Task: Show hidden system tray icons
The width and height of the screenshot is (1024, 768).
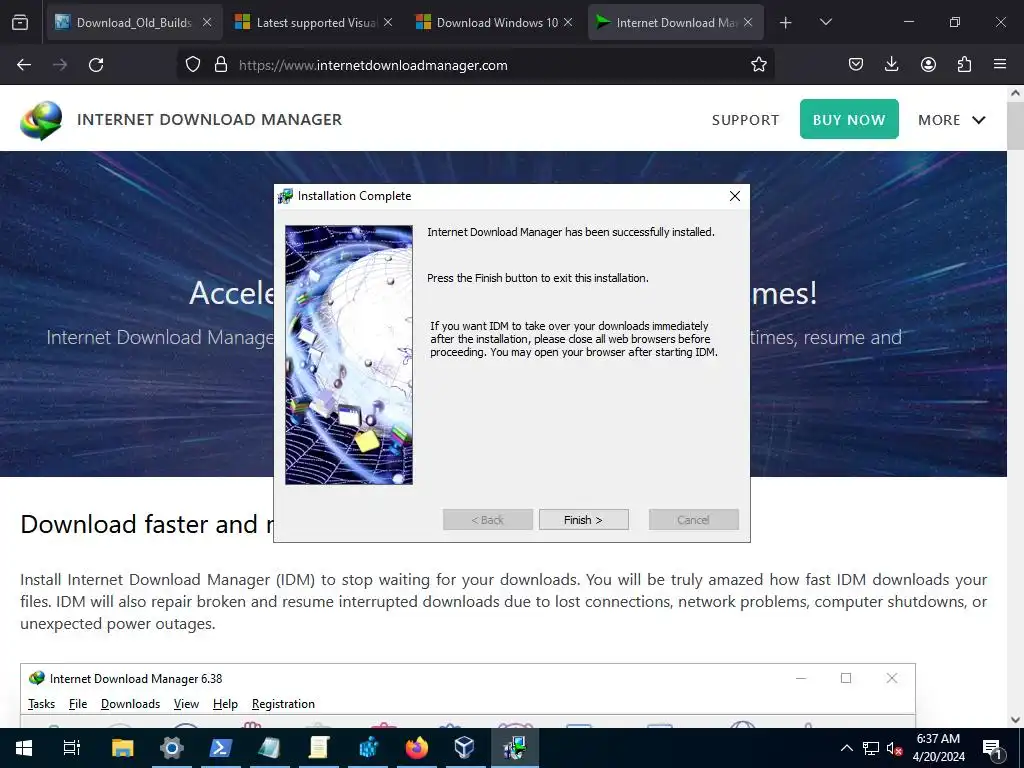Action: click(x=846, y=748)
